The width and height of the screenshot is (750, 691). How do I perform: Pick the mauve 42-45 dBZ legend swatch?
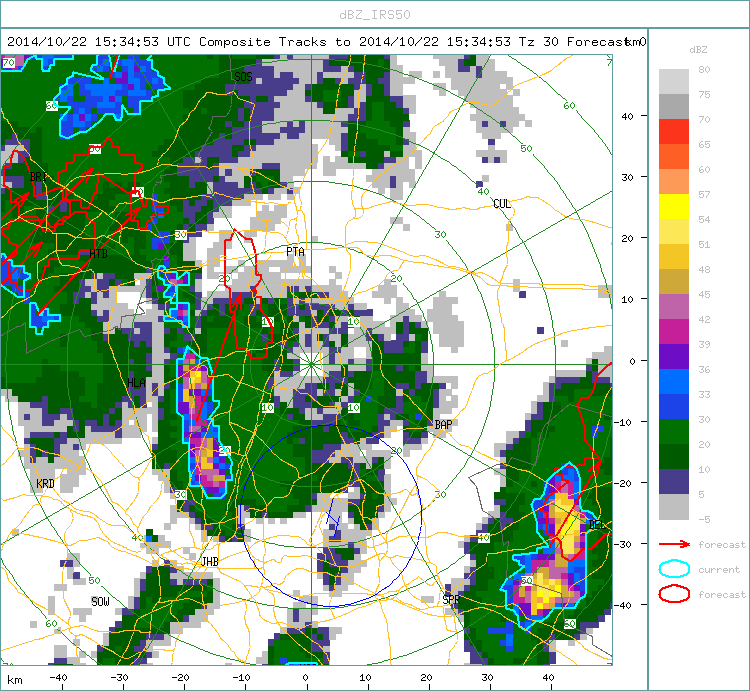pyautogui.click(x=673, y=307)
